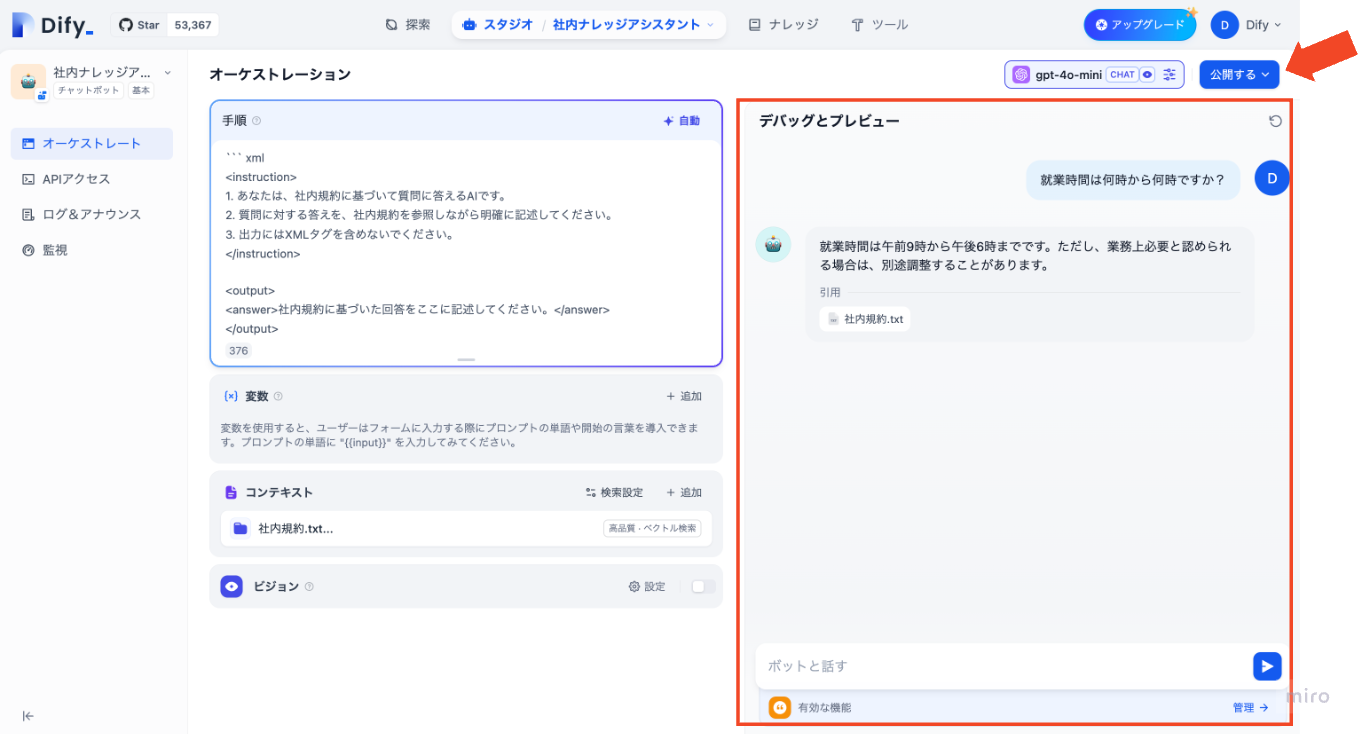The image size is (1361, 734).
Task: Click the OpenAI model logo icon
Action: (1021, 74)
